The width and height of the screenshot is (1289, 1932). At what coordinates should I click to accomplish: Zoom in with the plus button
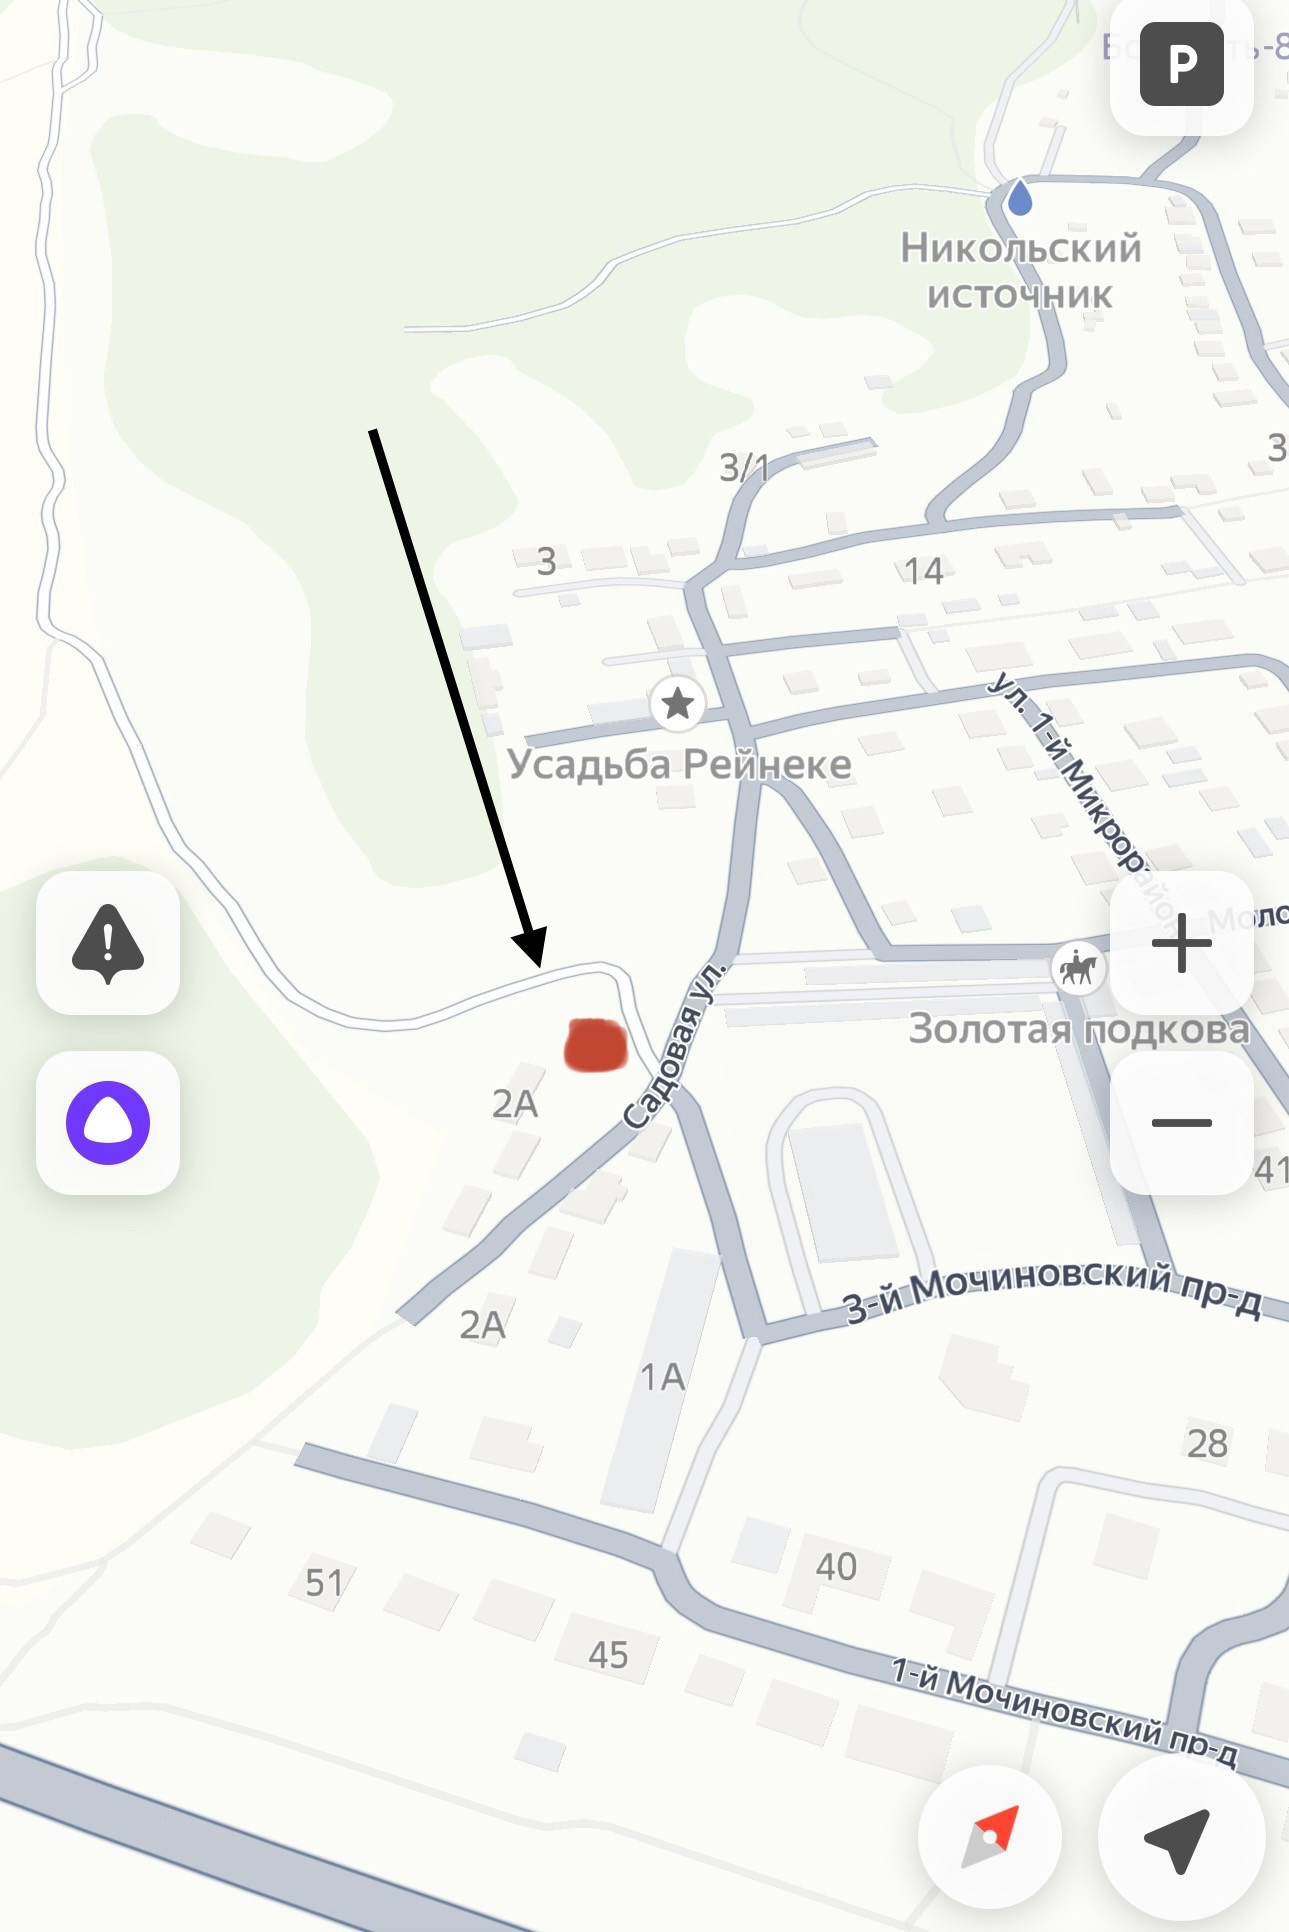tap(1182, 943)
